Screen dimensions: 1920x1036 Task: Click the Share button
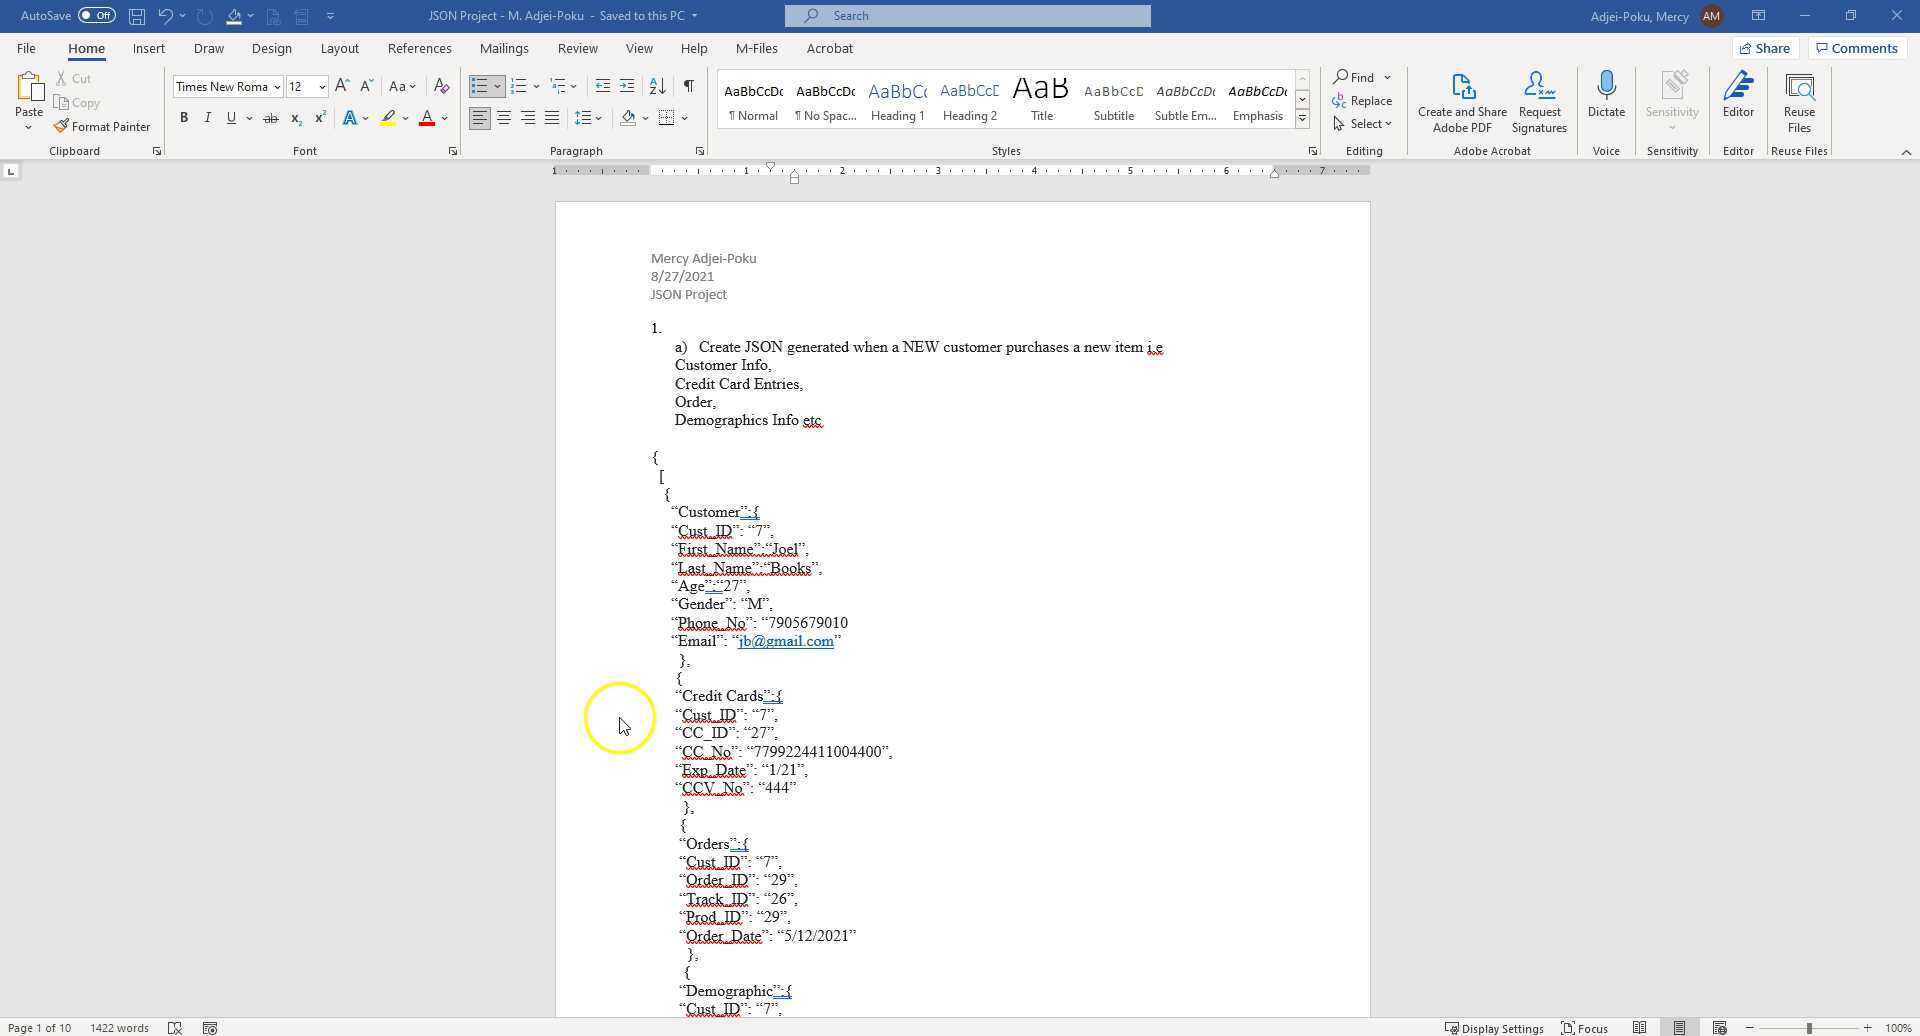coord(1764,48)
